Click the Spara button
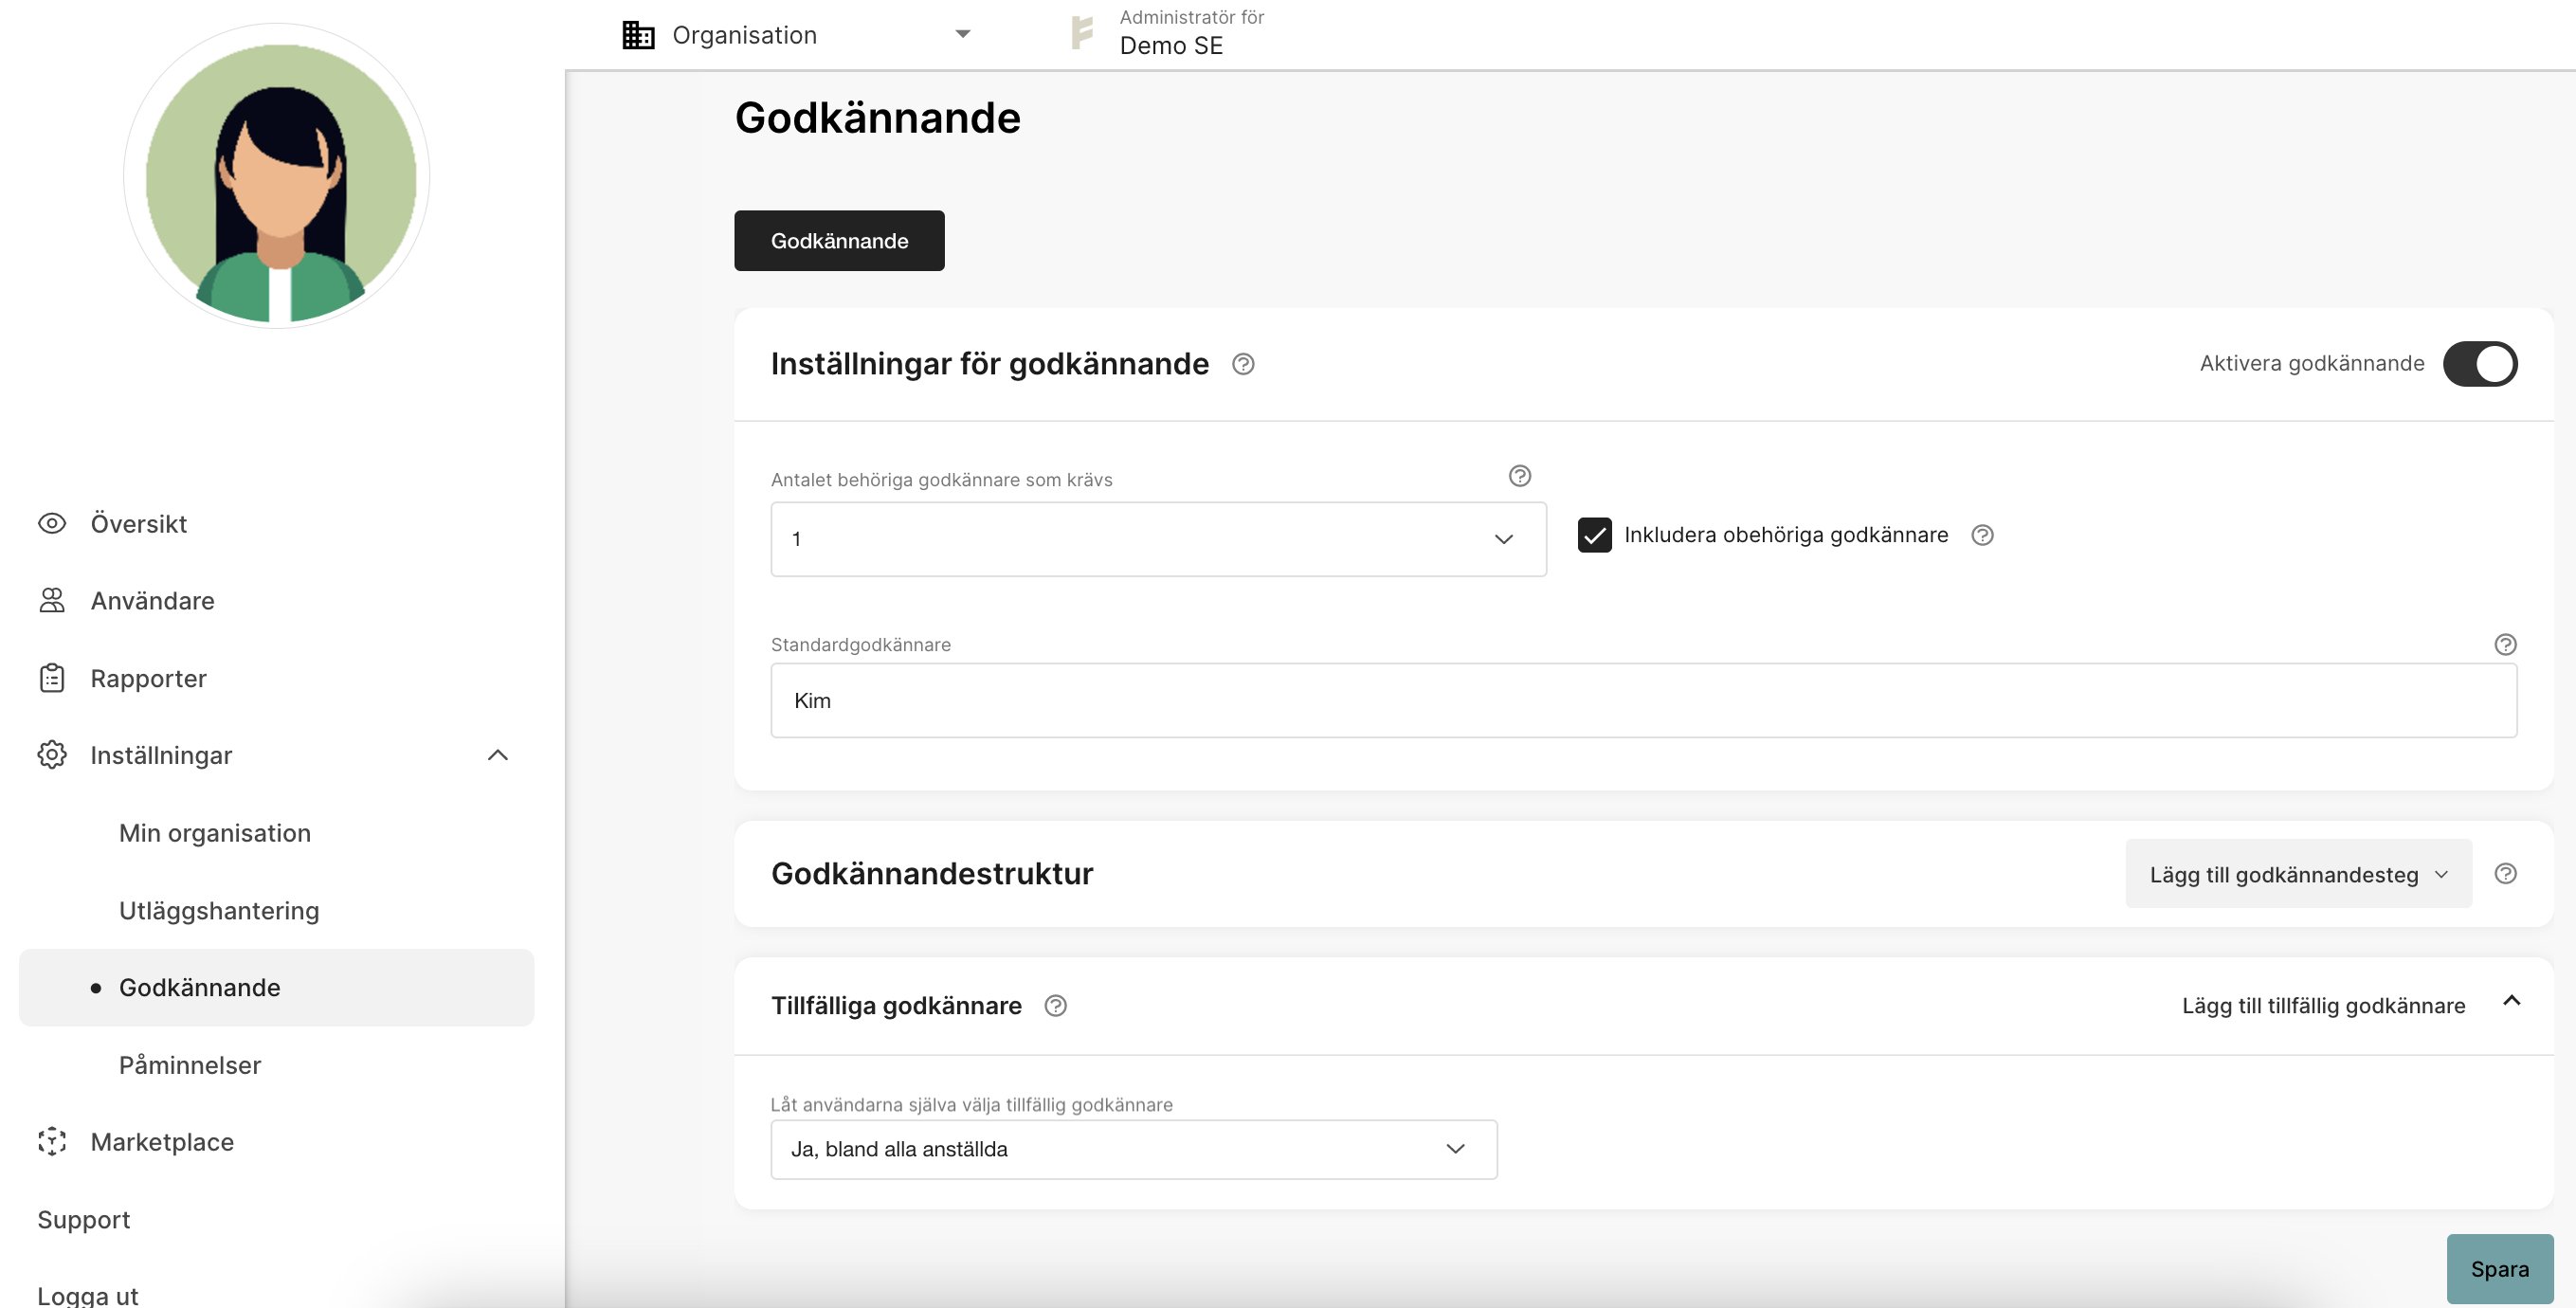This screenshot has width=2576, height=1308. point(2499,1269)
